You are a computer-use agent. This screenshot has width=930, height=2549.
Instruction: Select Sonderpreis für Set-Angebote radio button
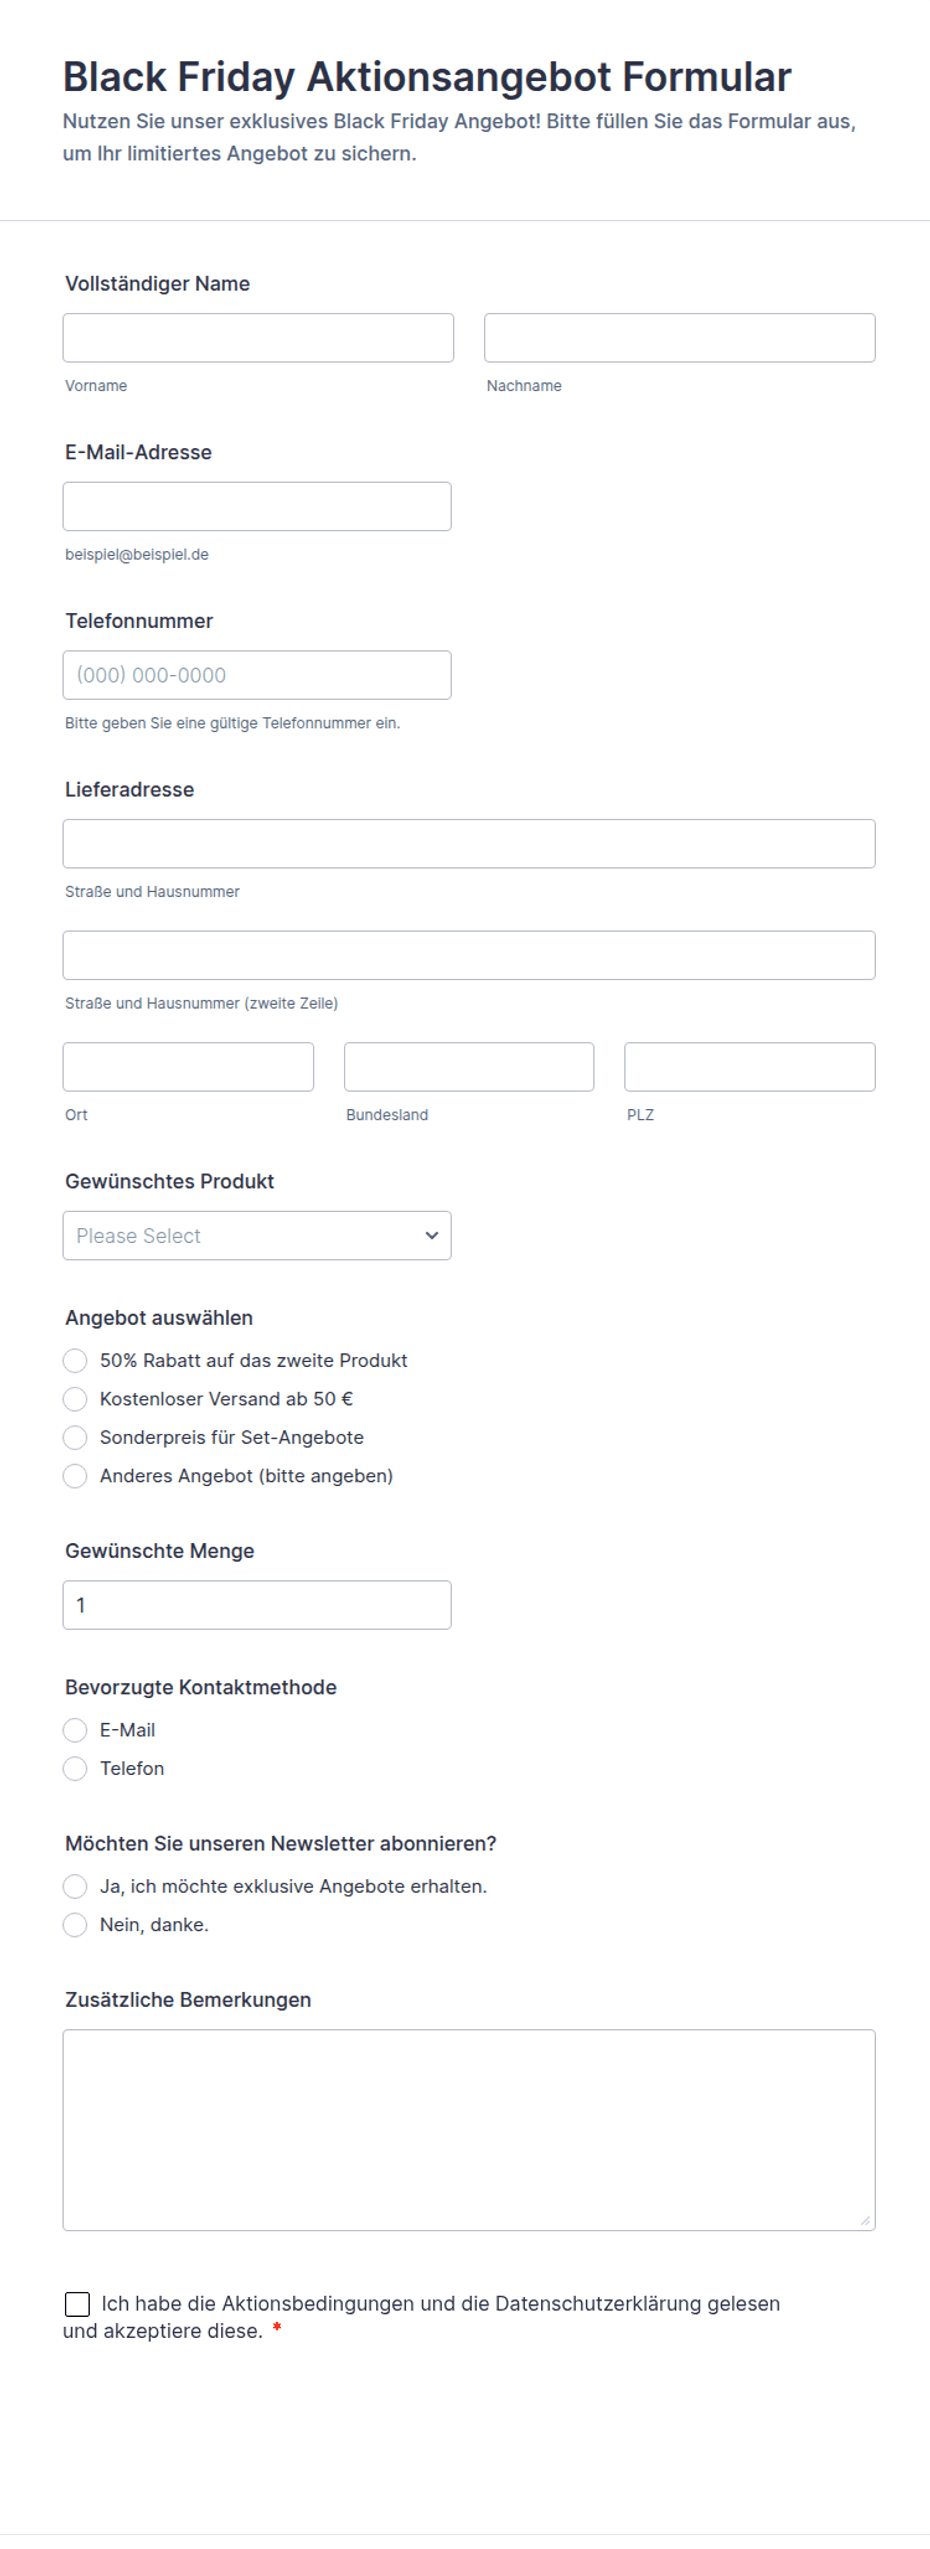click(75, 1438)
